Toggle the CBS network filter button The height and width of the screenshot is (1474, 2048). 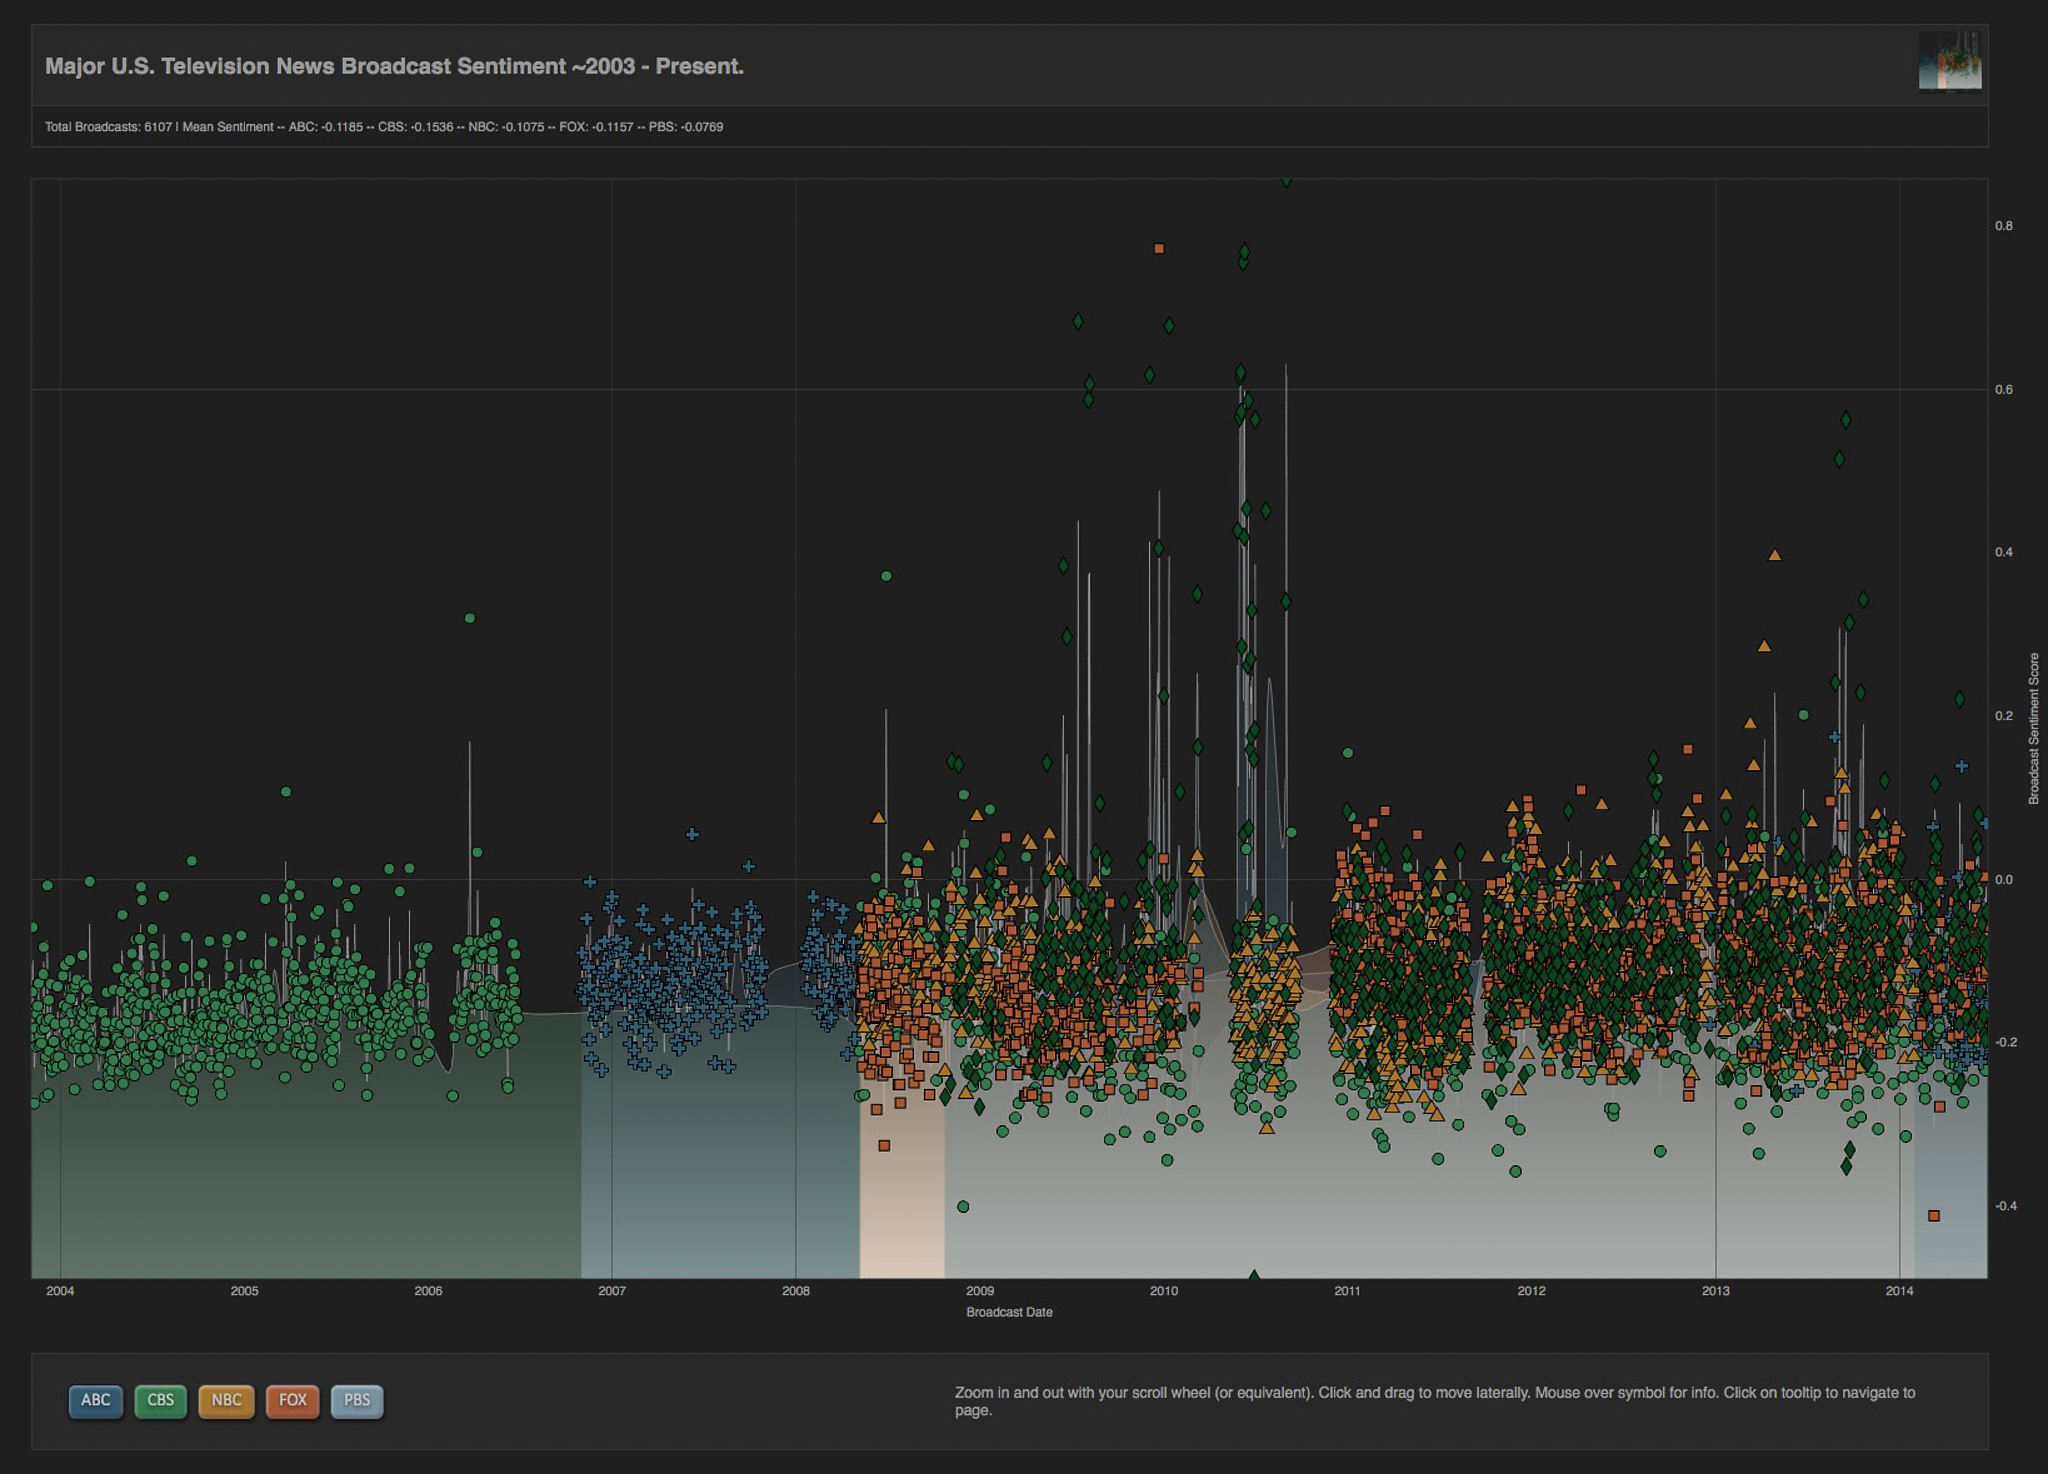point(160,1401)
